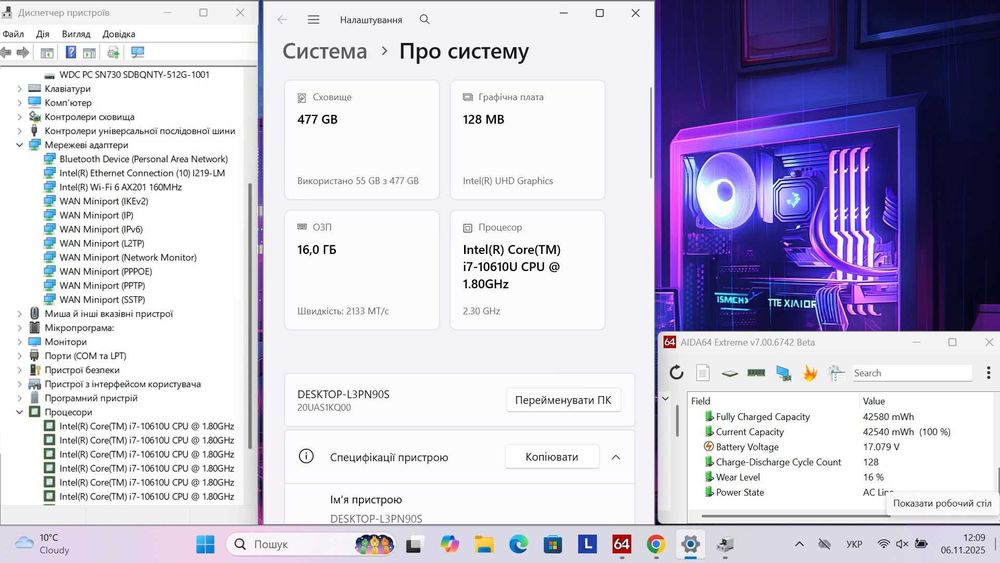
Task: Expand the Контролери сховища node
Action: tap(19, 117)
